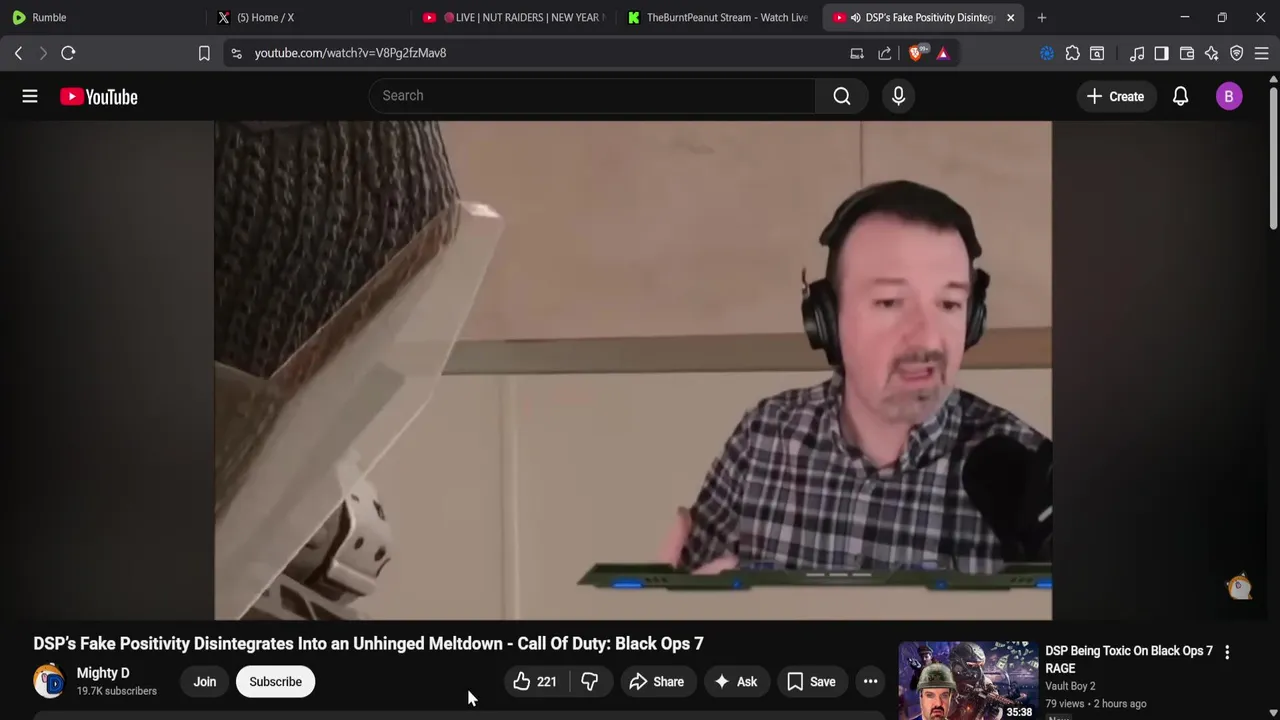Image resolution: width=1280 pixels, height=720 pixels.
Task: Switch to the (5) Home / X tab
Action: click(x=308, y=17)
